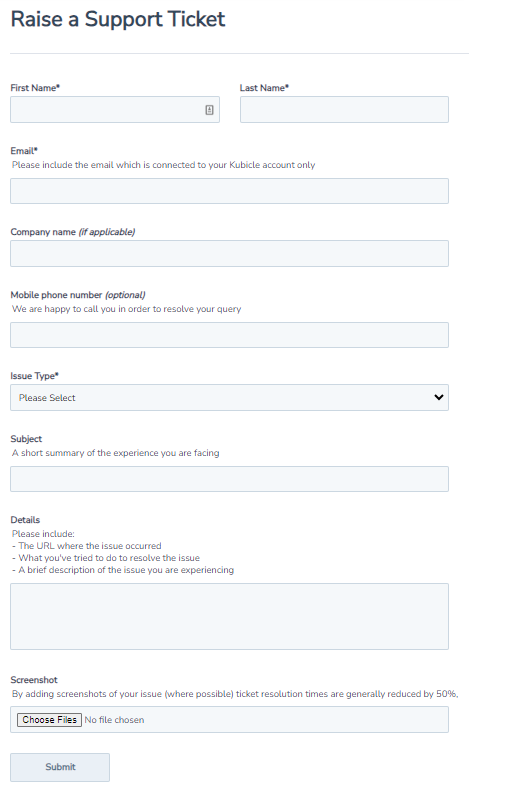Click the "No file chosen" file status text
522x794 pixels.
pos(114,720)
